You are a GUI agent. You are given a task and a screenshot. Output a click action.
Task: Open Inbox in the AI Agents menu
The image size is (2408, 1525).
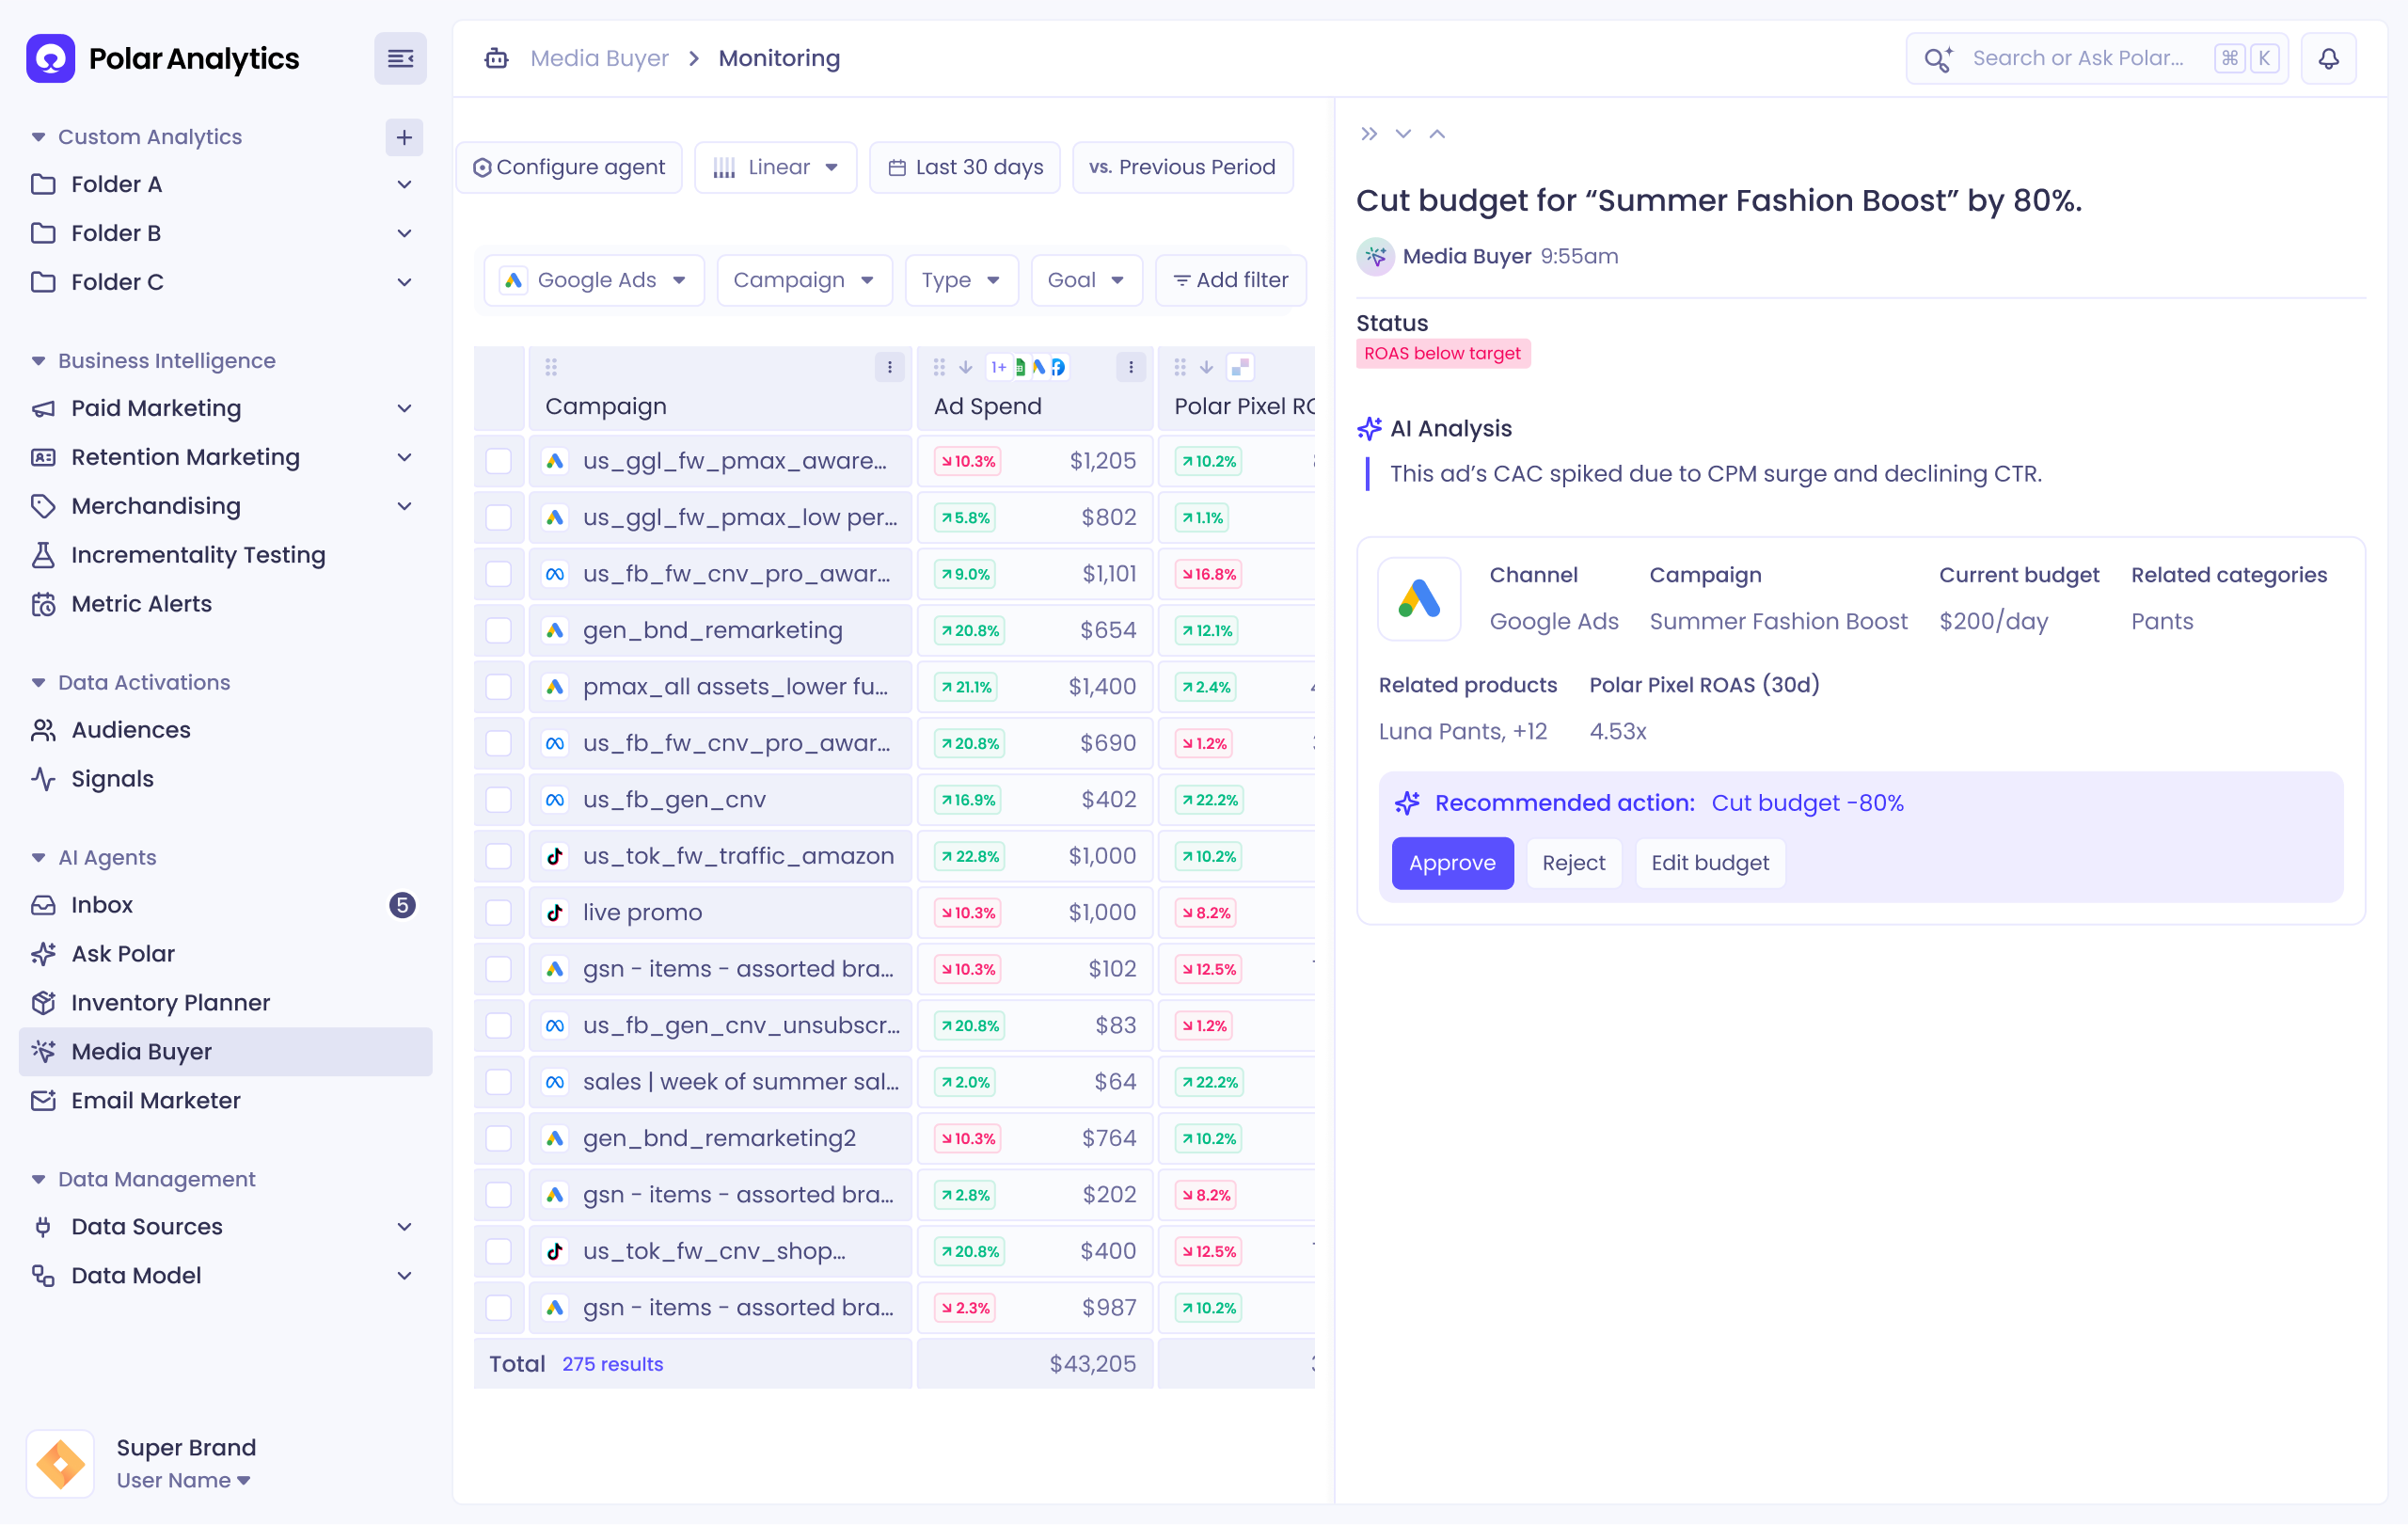225,905
